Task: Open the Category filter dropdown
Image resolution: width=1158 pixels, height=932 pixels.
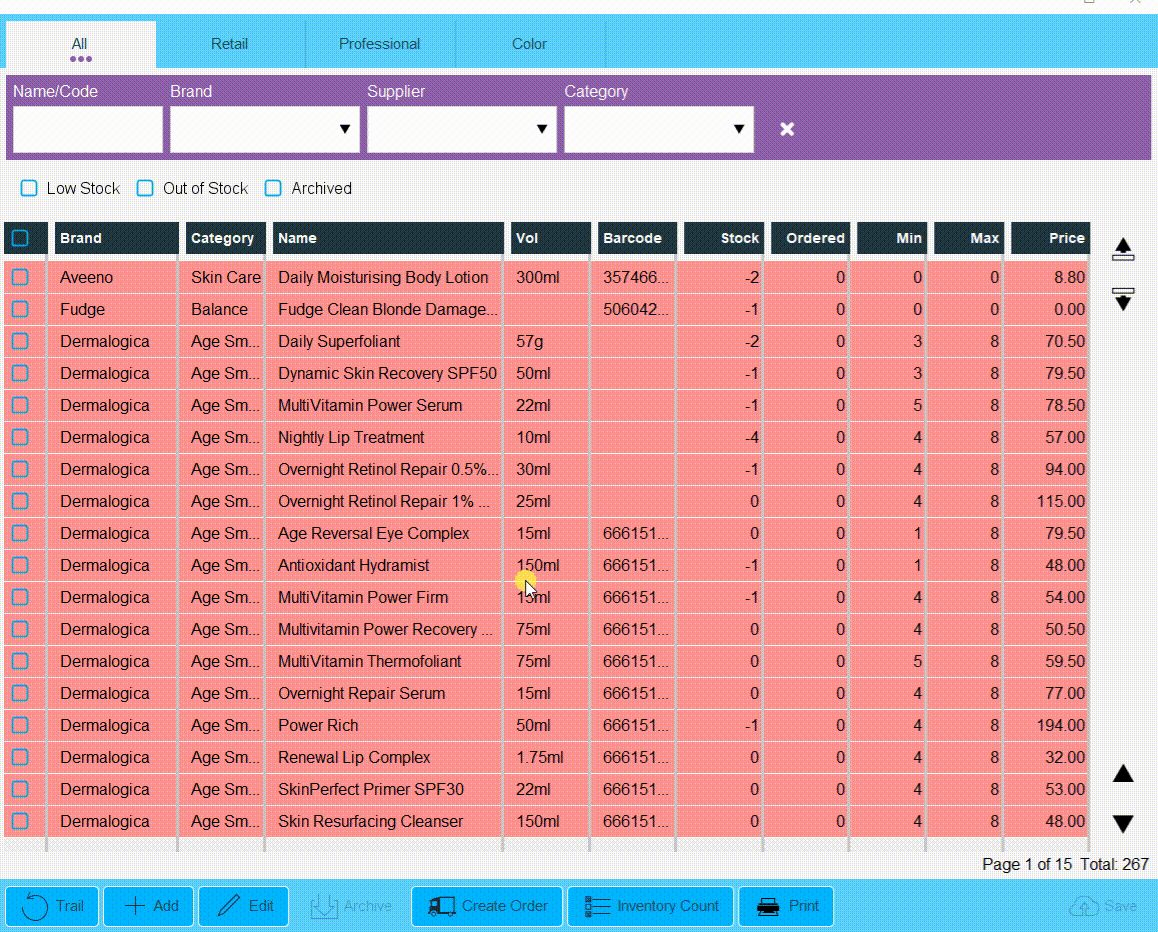Action: (659, 129)
